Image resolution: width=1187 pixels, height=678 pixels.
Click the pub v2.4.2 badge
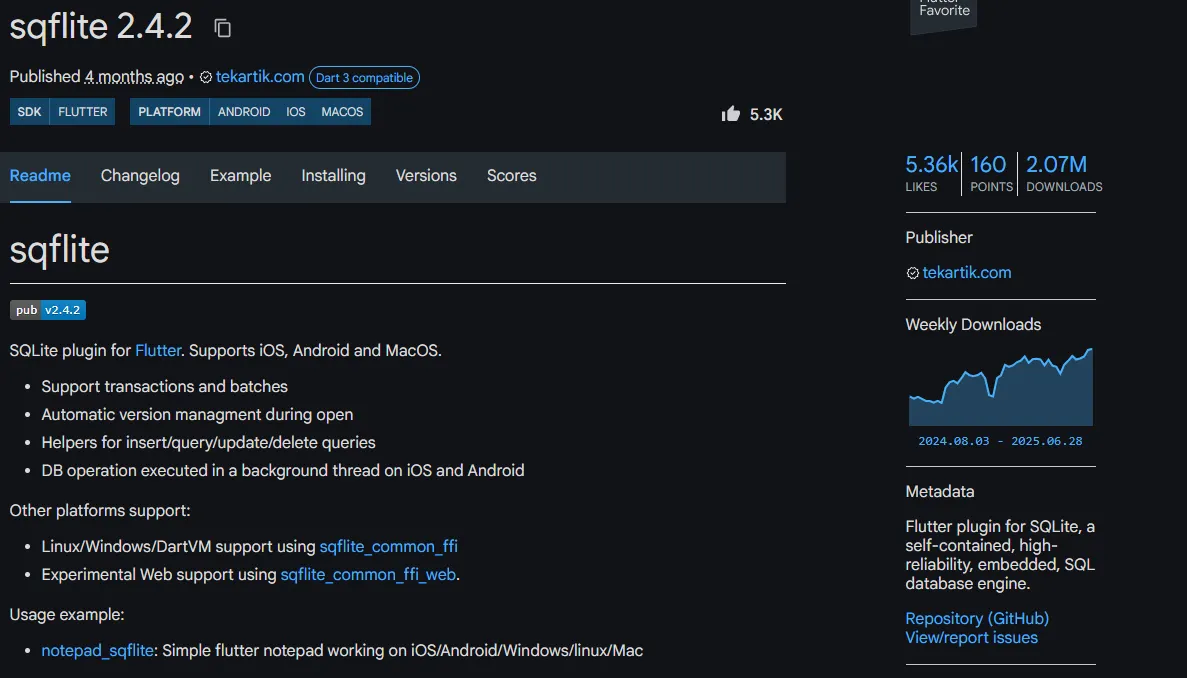48,310
